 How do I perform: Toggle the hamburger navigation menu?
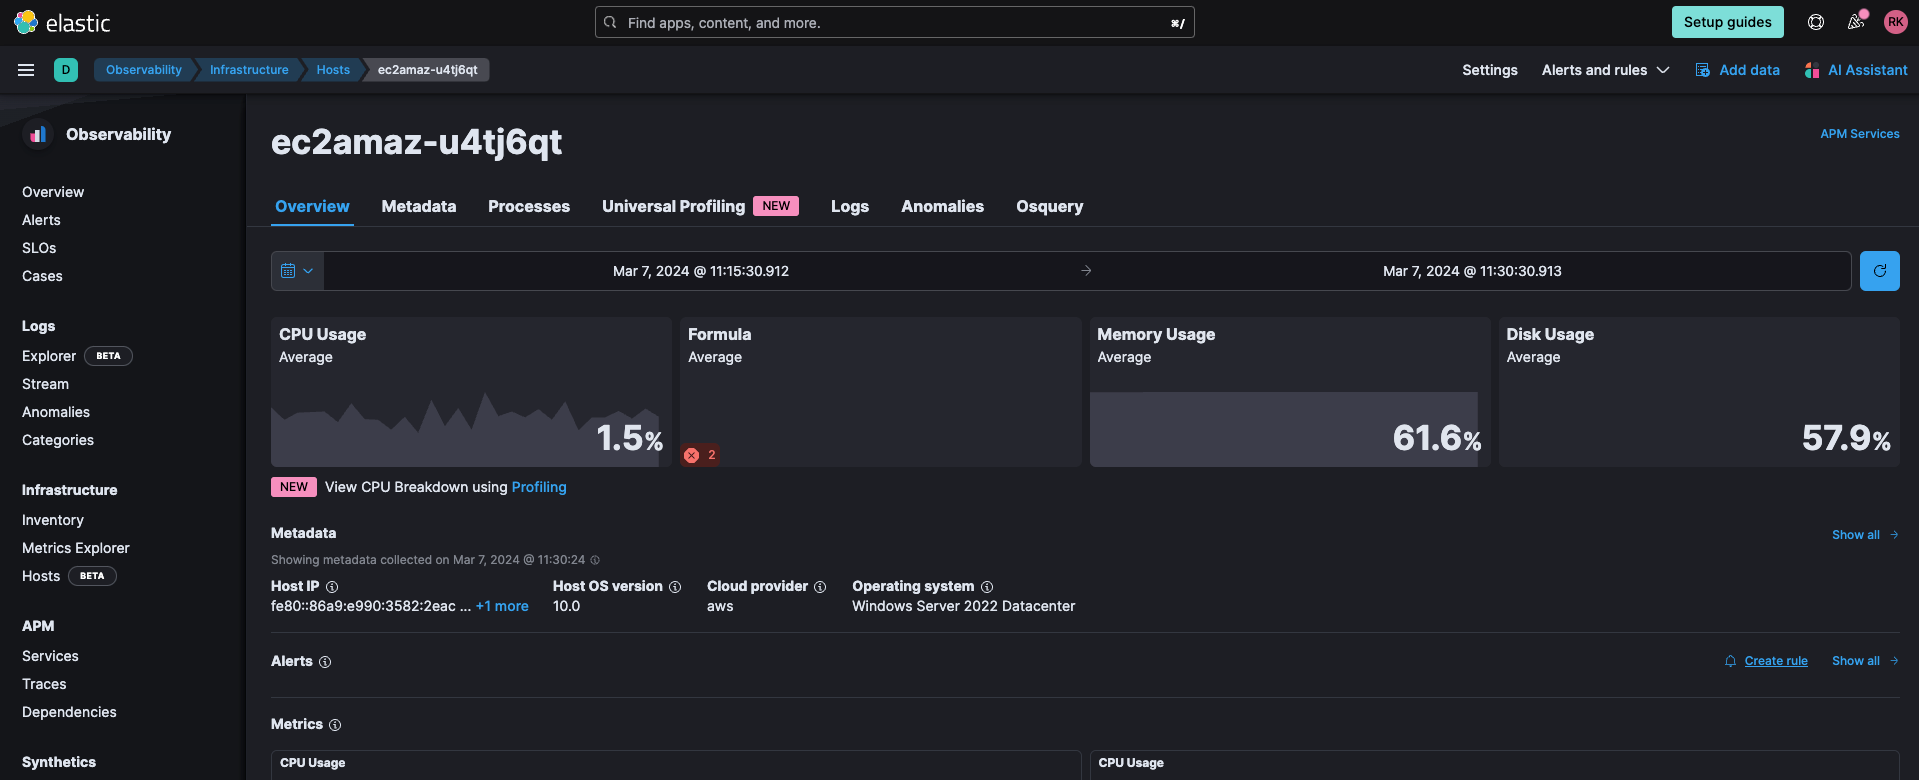26,70
